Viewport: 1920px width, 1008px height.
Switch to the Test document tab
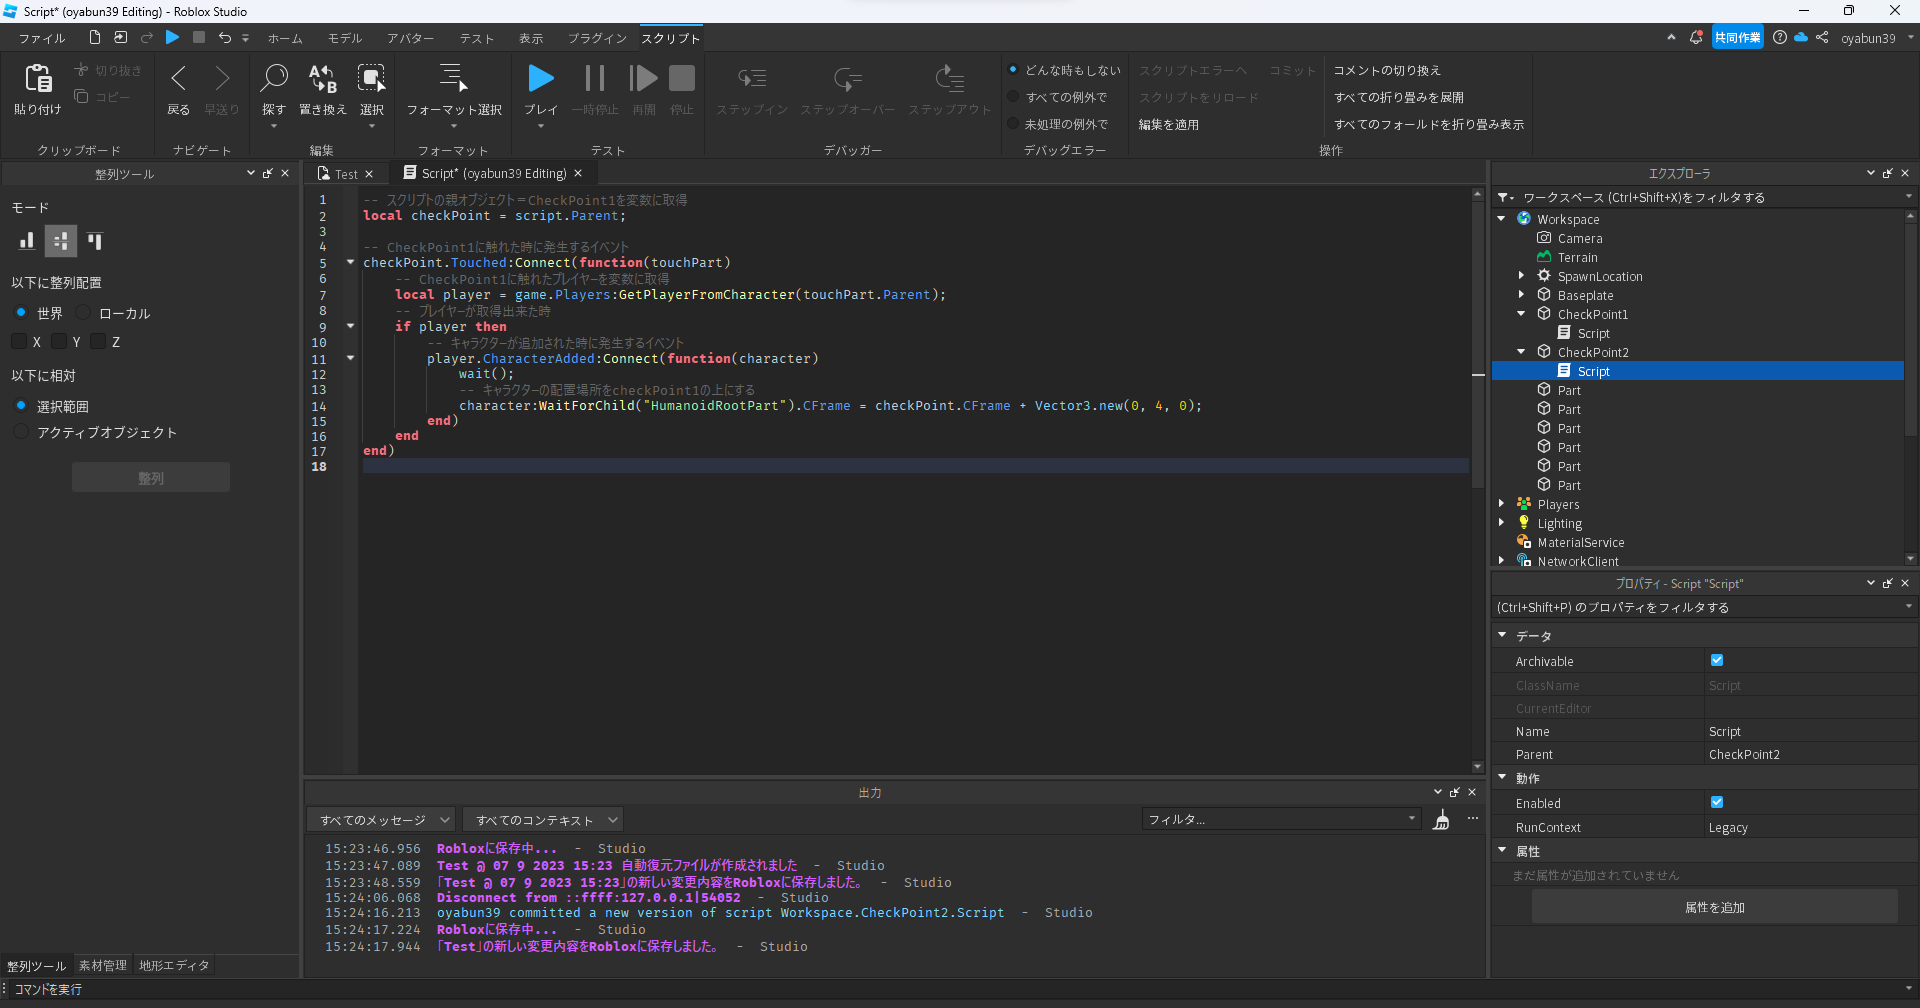coord(346,174)
